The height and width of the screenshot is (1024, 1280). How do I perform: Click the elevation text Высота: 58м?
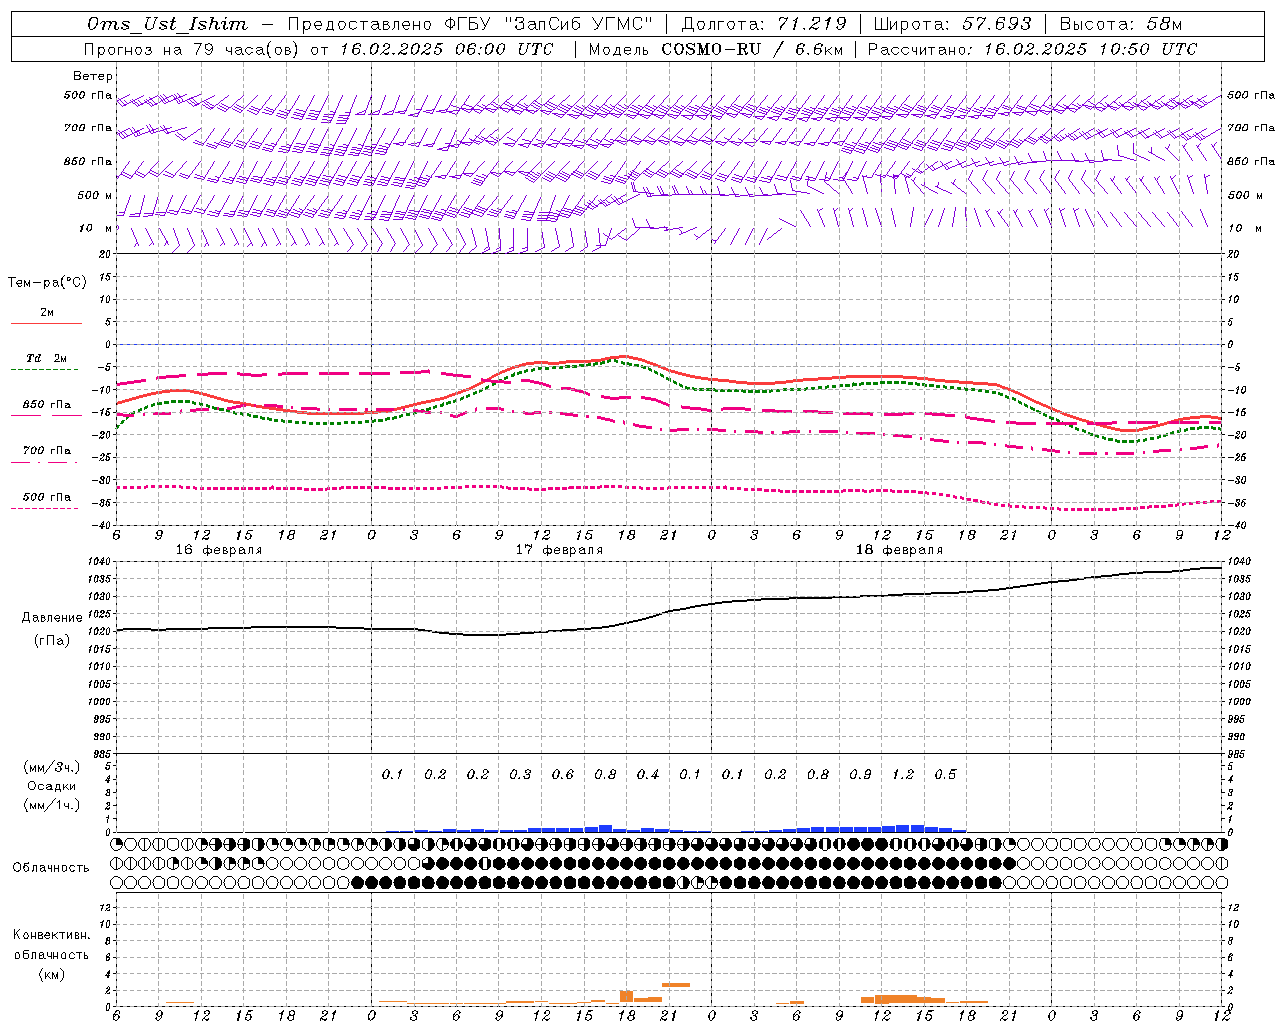1120,24
